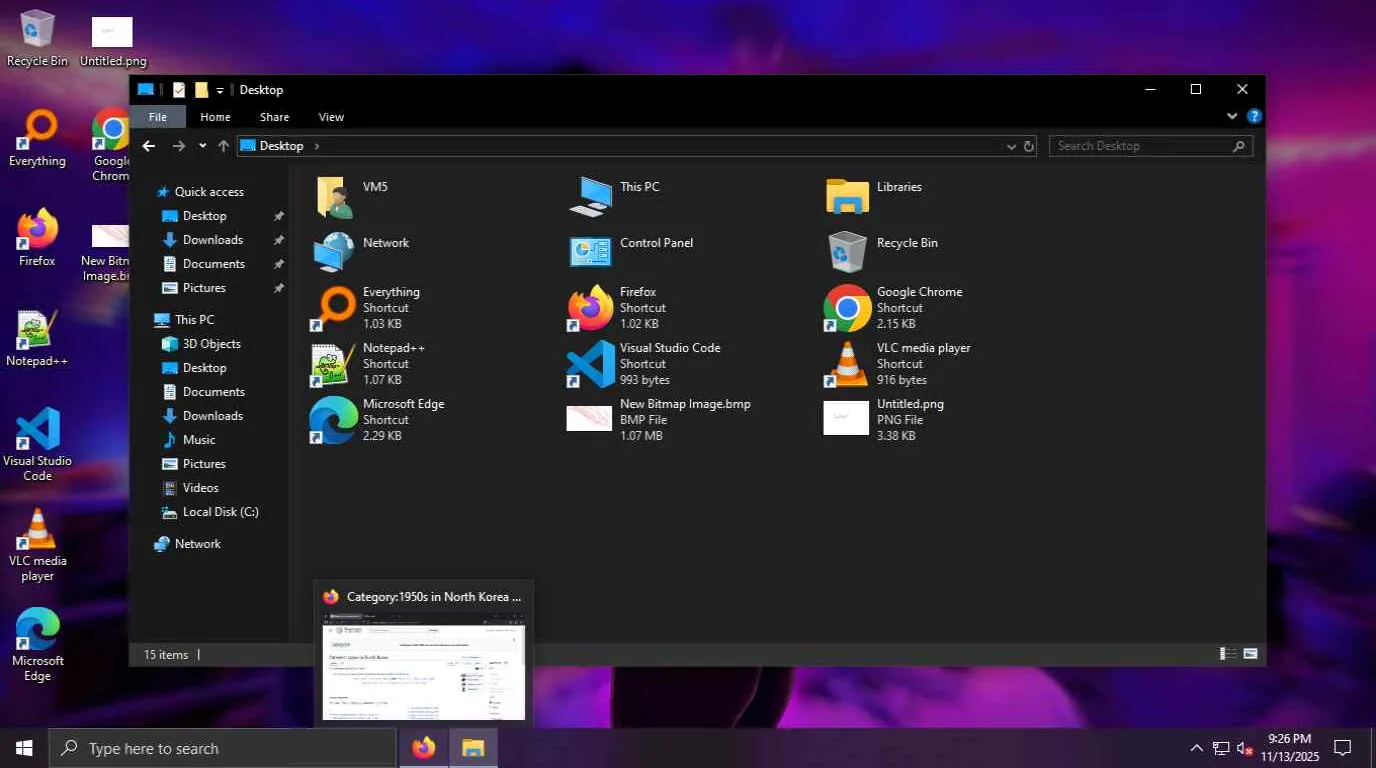The image size is (1376, 768).
Task: Click the New folder icon in Explorer's title bar
Action: coord(201,90)
